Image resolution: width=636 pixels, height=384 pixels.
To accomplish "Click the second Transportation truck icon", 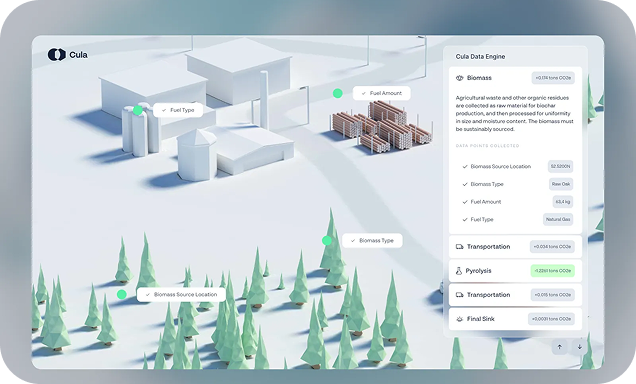I will click(x=460, y=295).
